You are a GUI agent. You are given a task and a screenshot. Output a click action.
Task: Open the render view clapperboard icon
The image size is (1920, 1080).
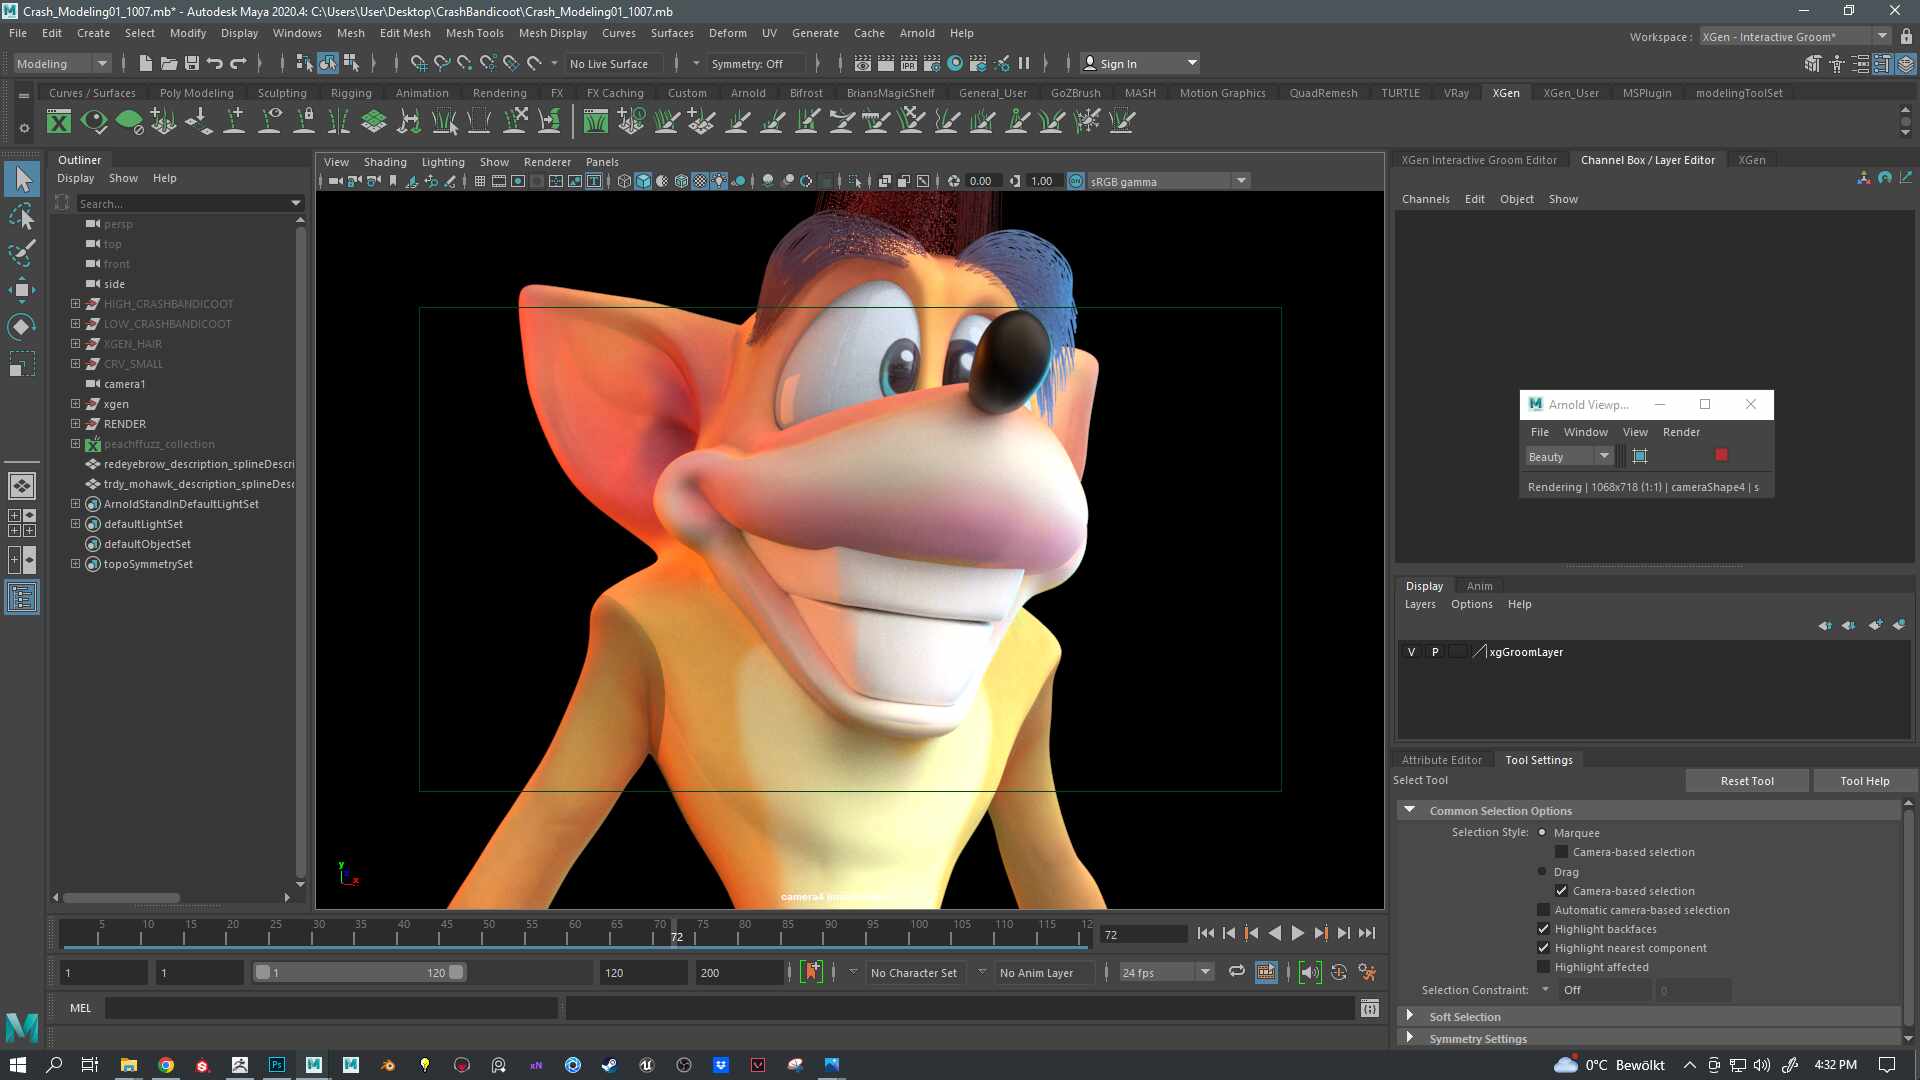(863, 63)
